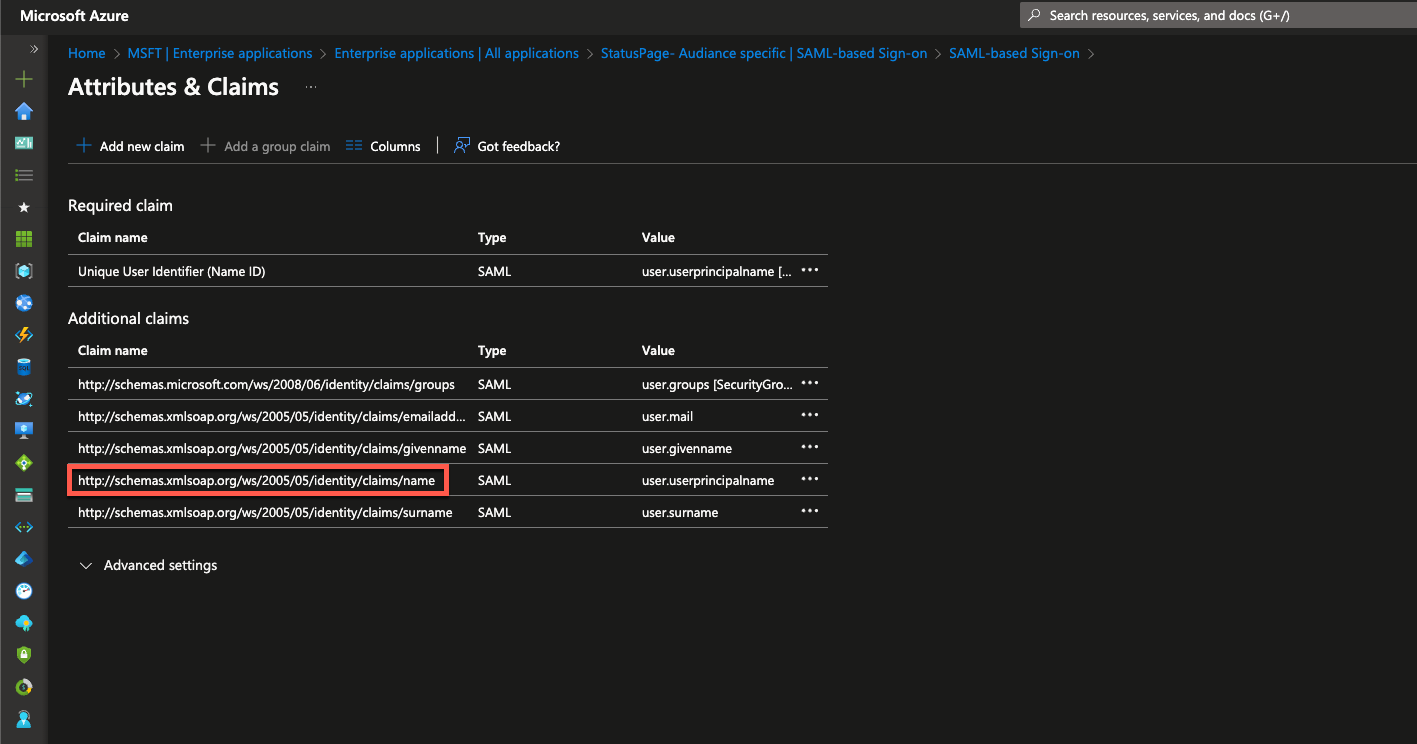Open the Dashboard icon

(24, 143)
